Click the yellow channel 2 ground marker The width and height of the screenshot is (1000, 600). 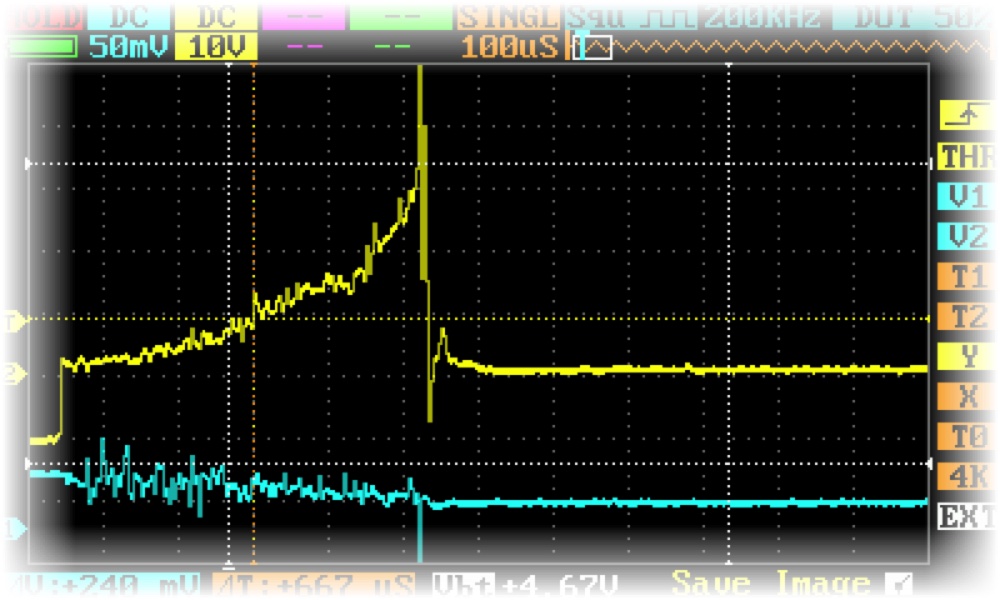tap(16, 373)
